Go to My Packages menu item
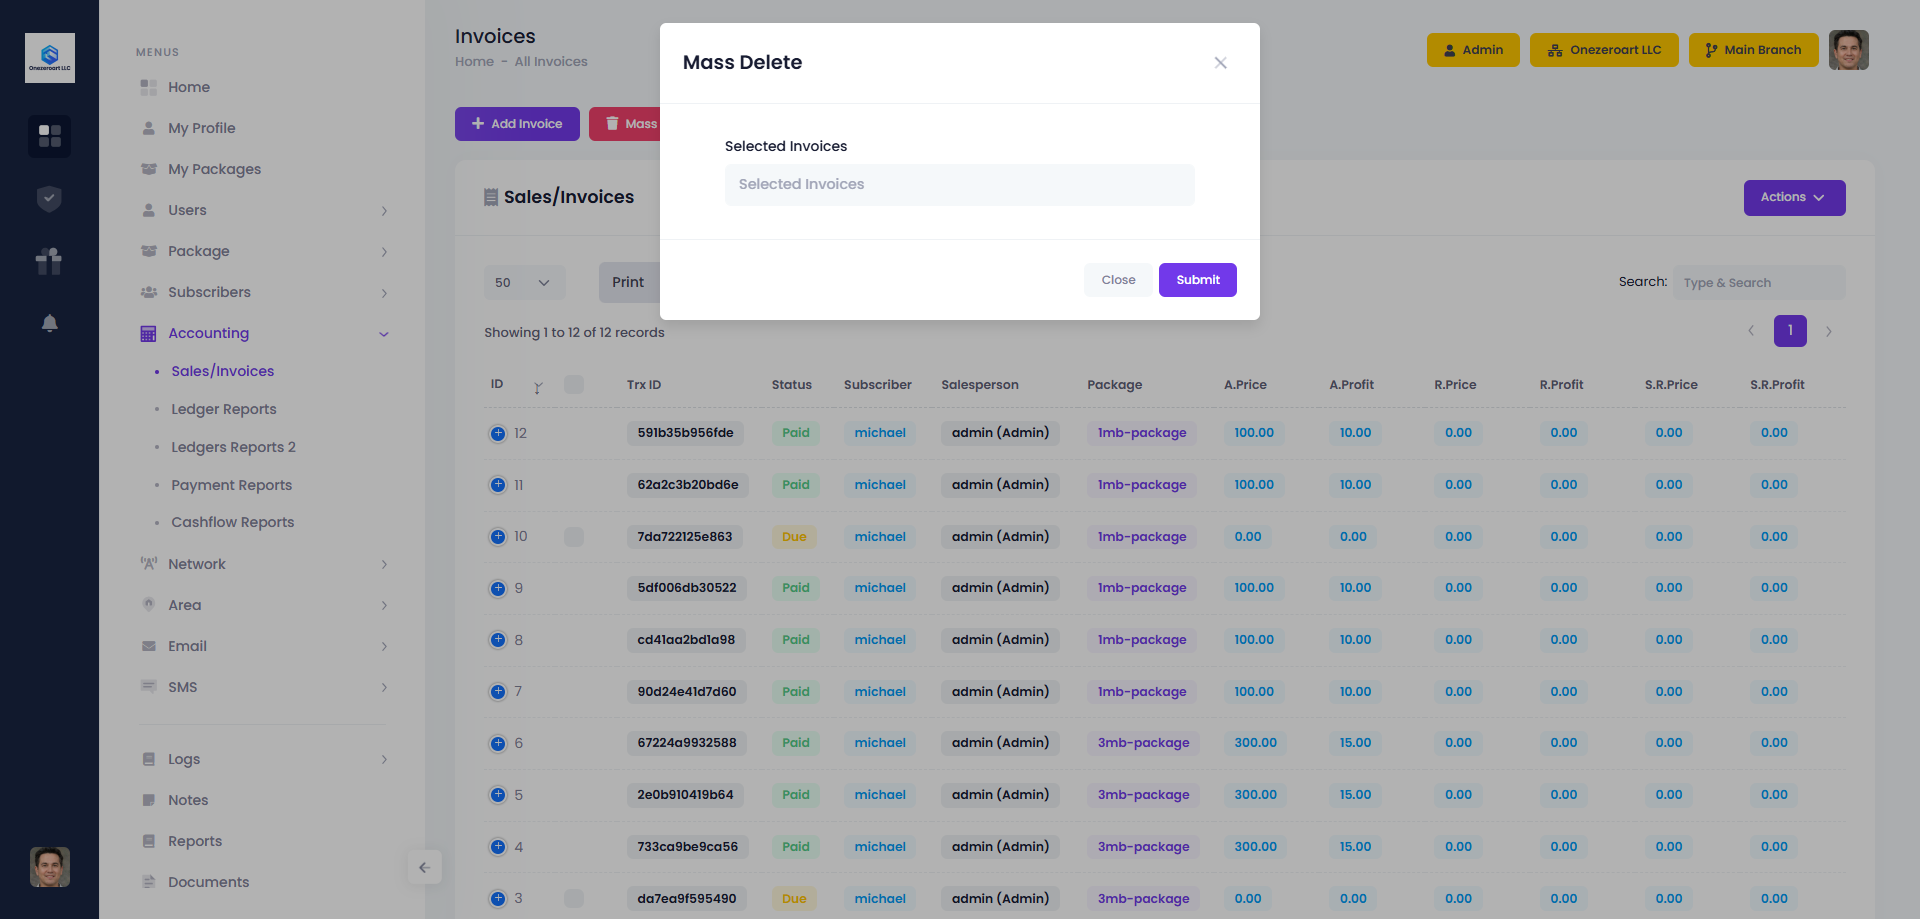This screenshot has height=919, width=1920. [x=214, y=169]
